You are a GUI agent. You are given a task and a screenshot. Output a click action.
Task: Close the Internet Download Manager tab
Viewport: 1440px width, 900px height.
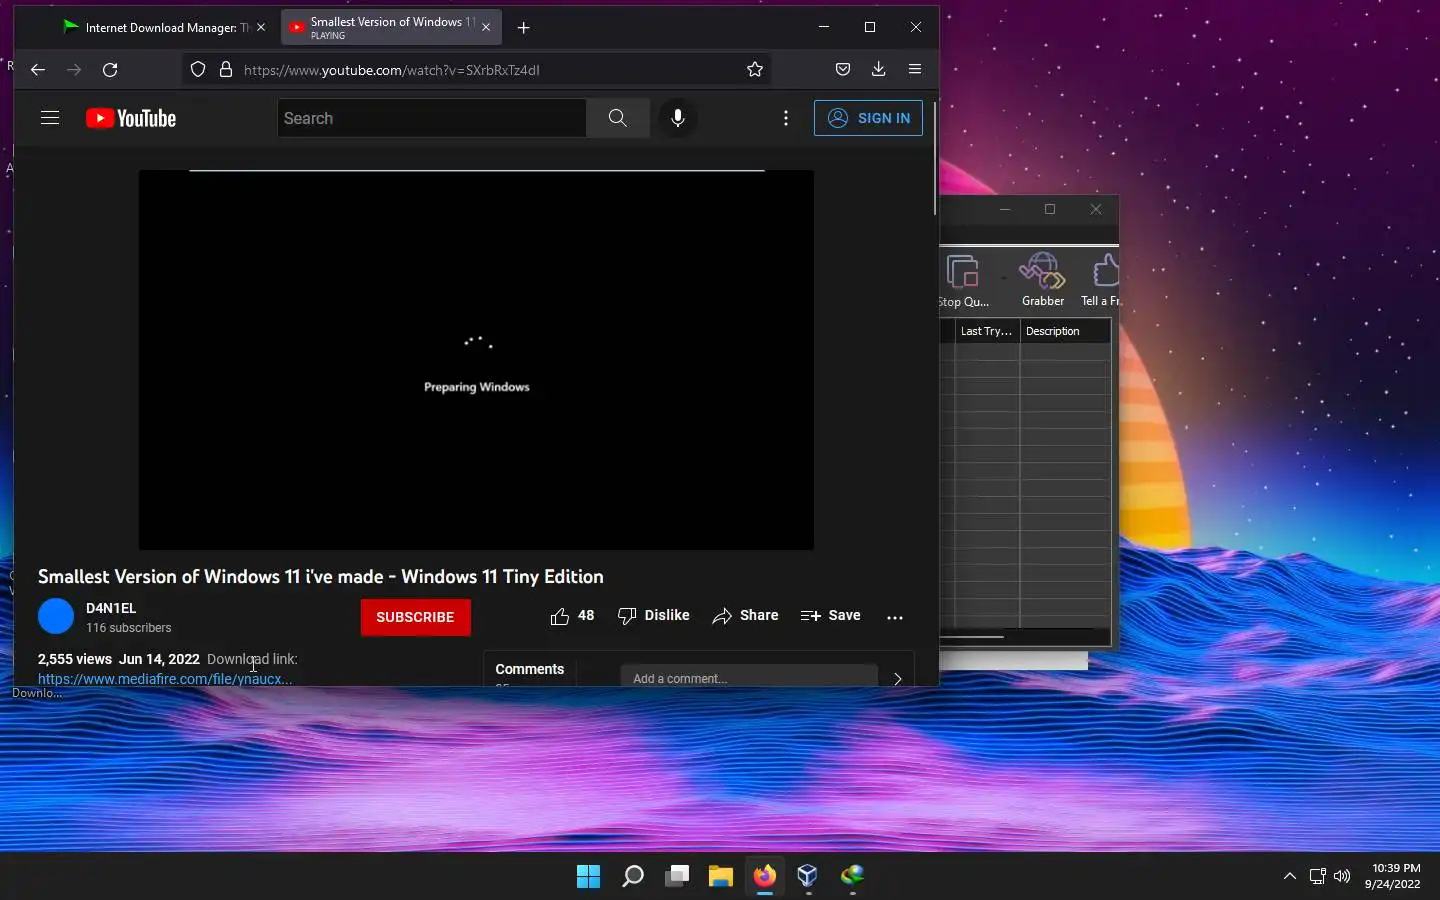tap(261, 27)
